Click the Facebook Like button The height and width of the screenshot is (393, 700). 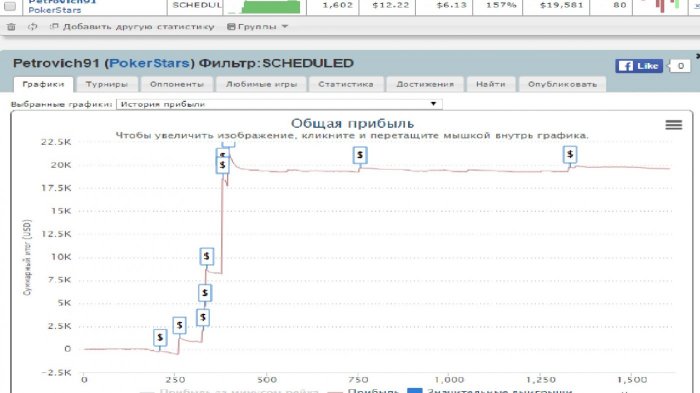click(639, 66)
